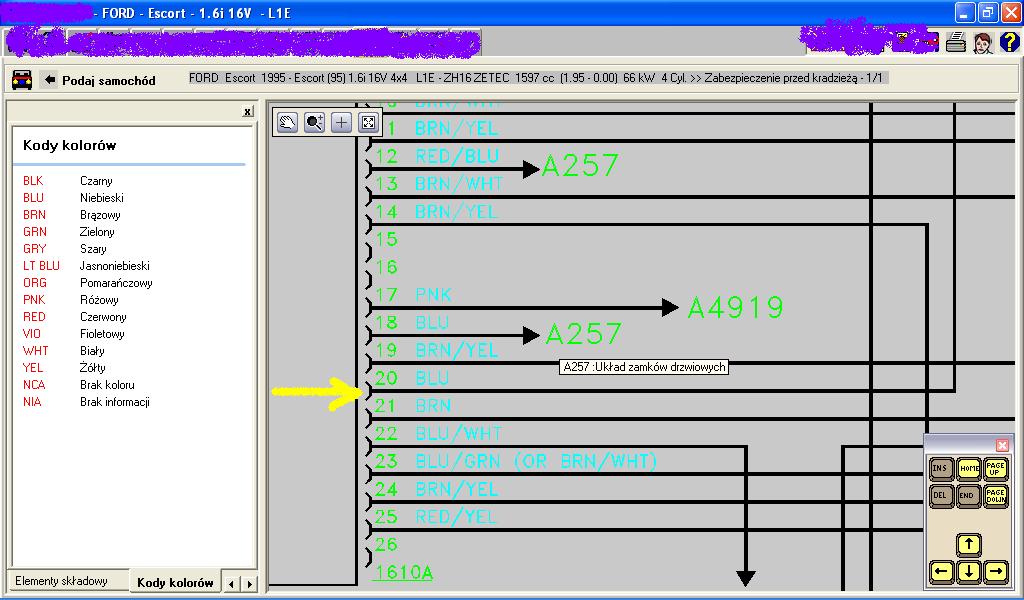This screenshot has width=1024, height=600.
Task: Activate the magnifier zoom tool
Action: 315,122
